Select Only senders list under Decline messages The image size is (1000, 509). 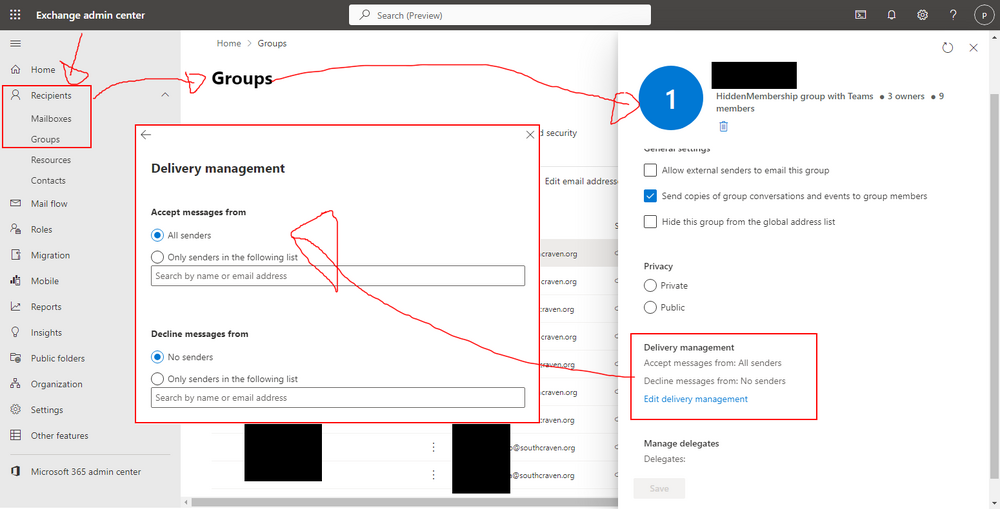click(x=158, y=379)
